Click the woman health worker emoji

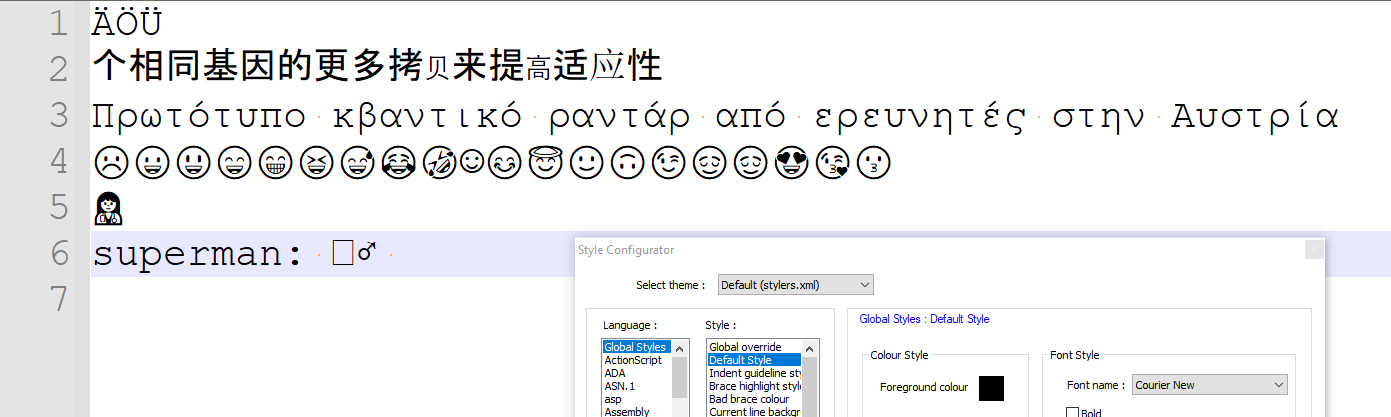point(107,208)
